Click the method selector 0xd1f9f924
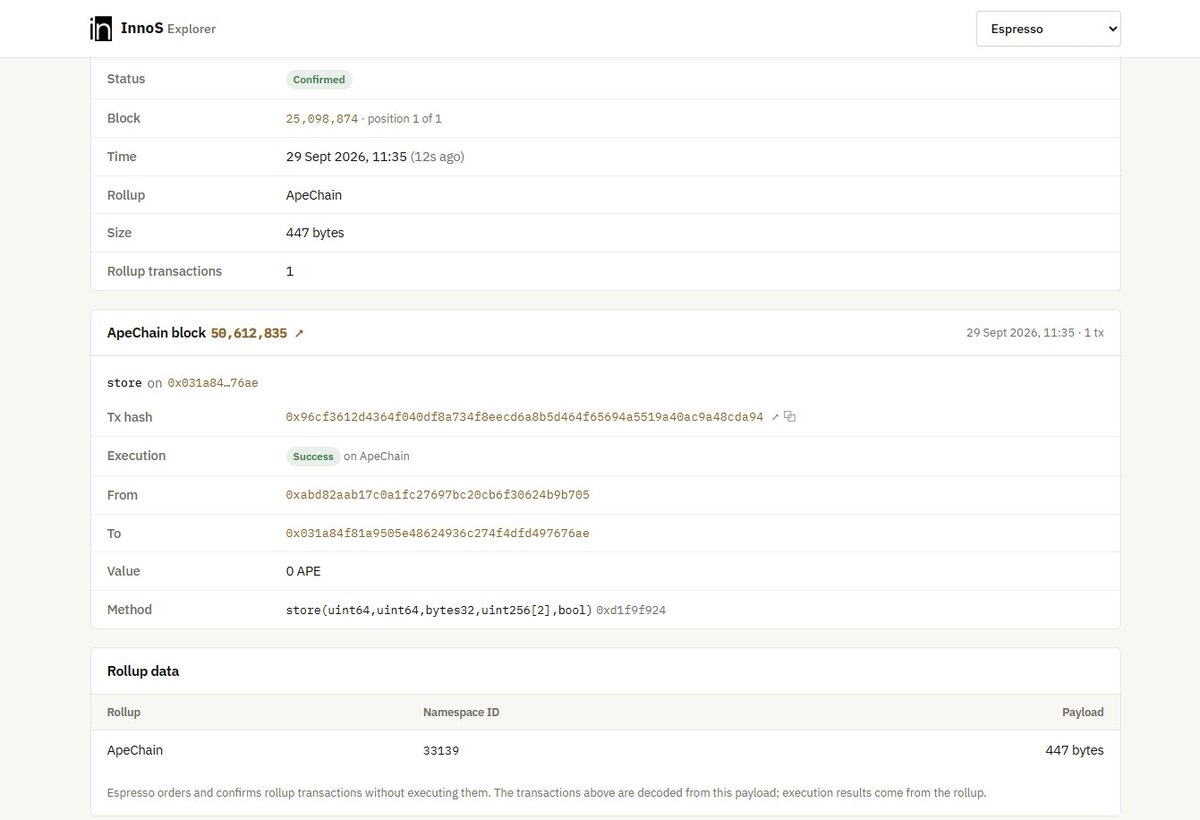The width and height of the screenshot is (1200, 820). point(631,609)
